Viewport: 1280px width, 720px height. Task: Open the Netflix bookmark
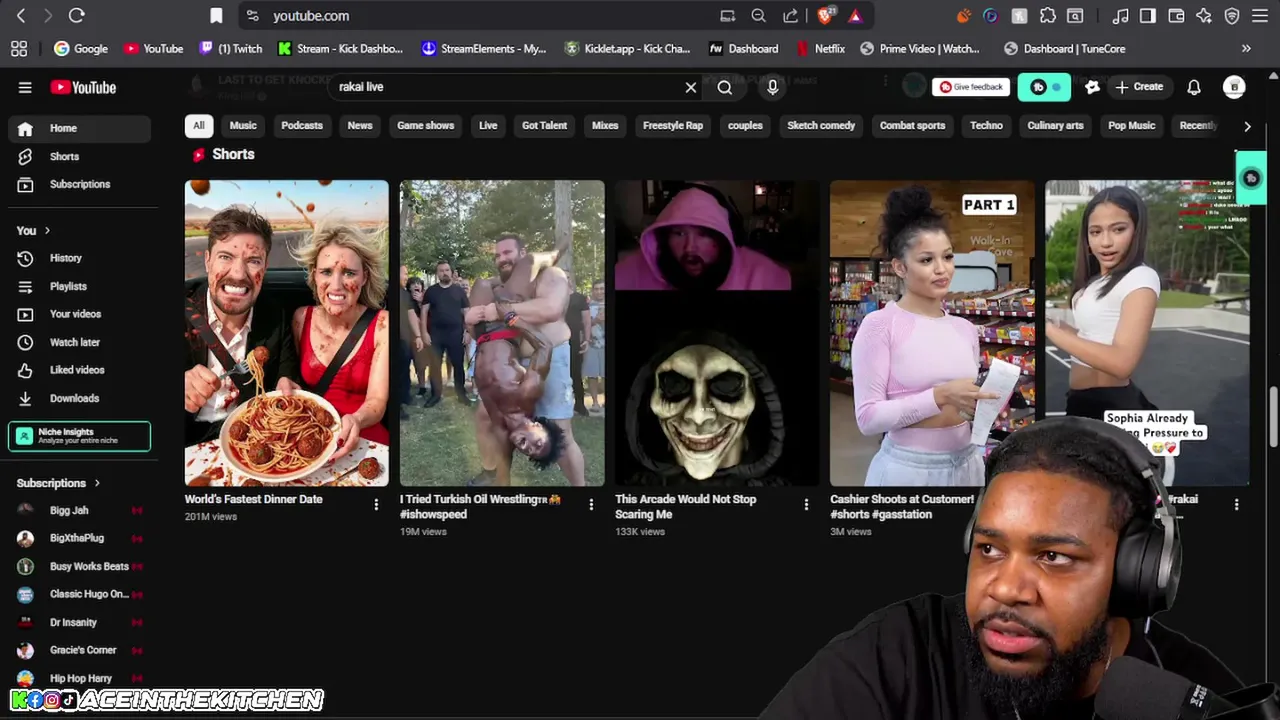[x=821, y=48]
